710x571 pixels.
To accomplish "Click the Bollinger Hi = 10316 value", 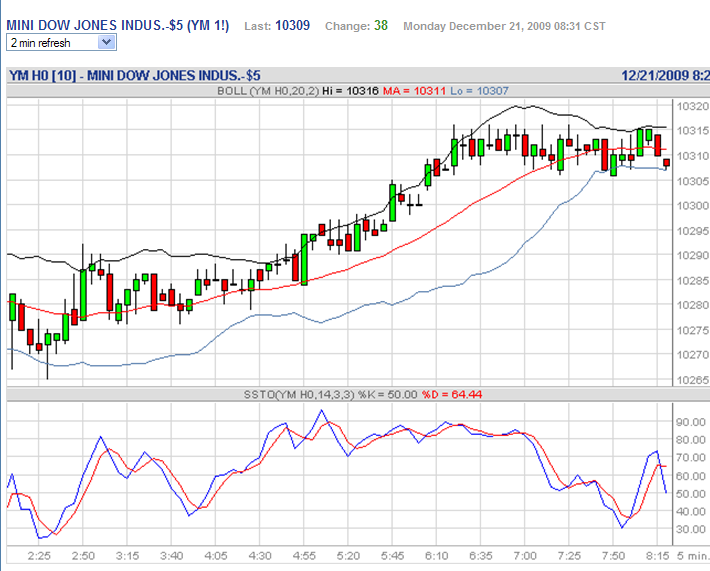I will [x=350, y=91].
